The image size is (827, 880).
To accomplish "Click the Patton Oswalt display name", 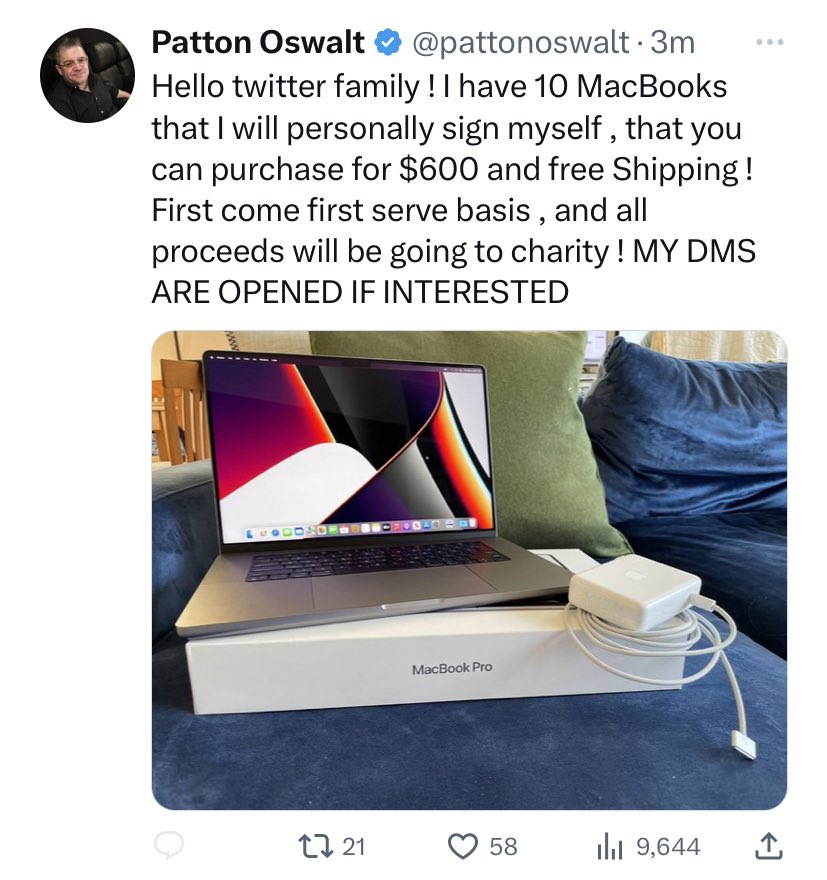I will [258, 43].
